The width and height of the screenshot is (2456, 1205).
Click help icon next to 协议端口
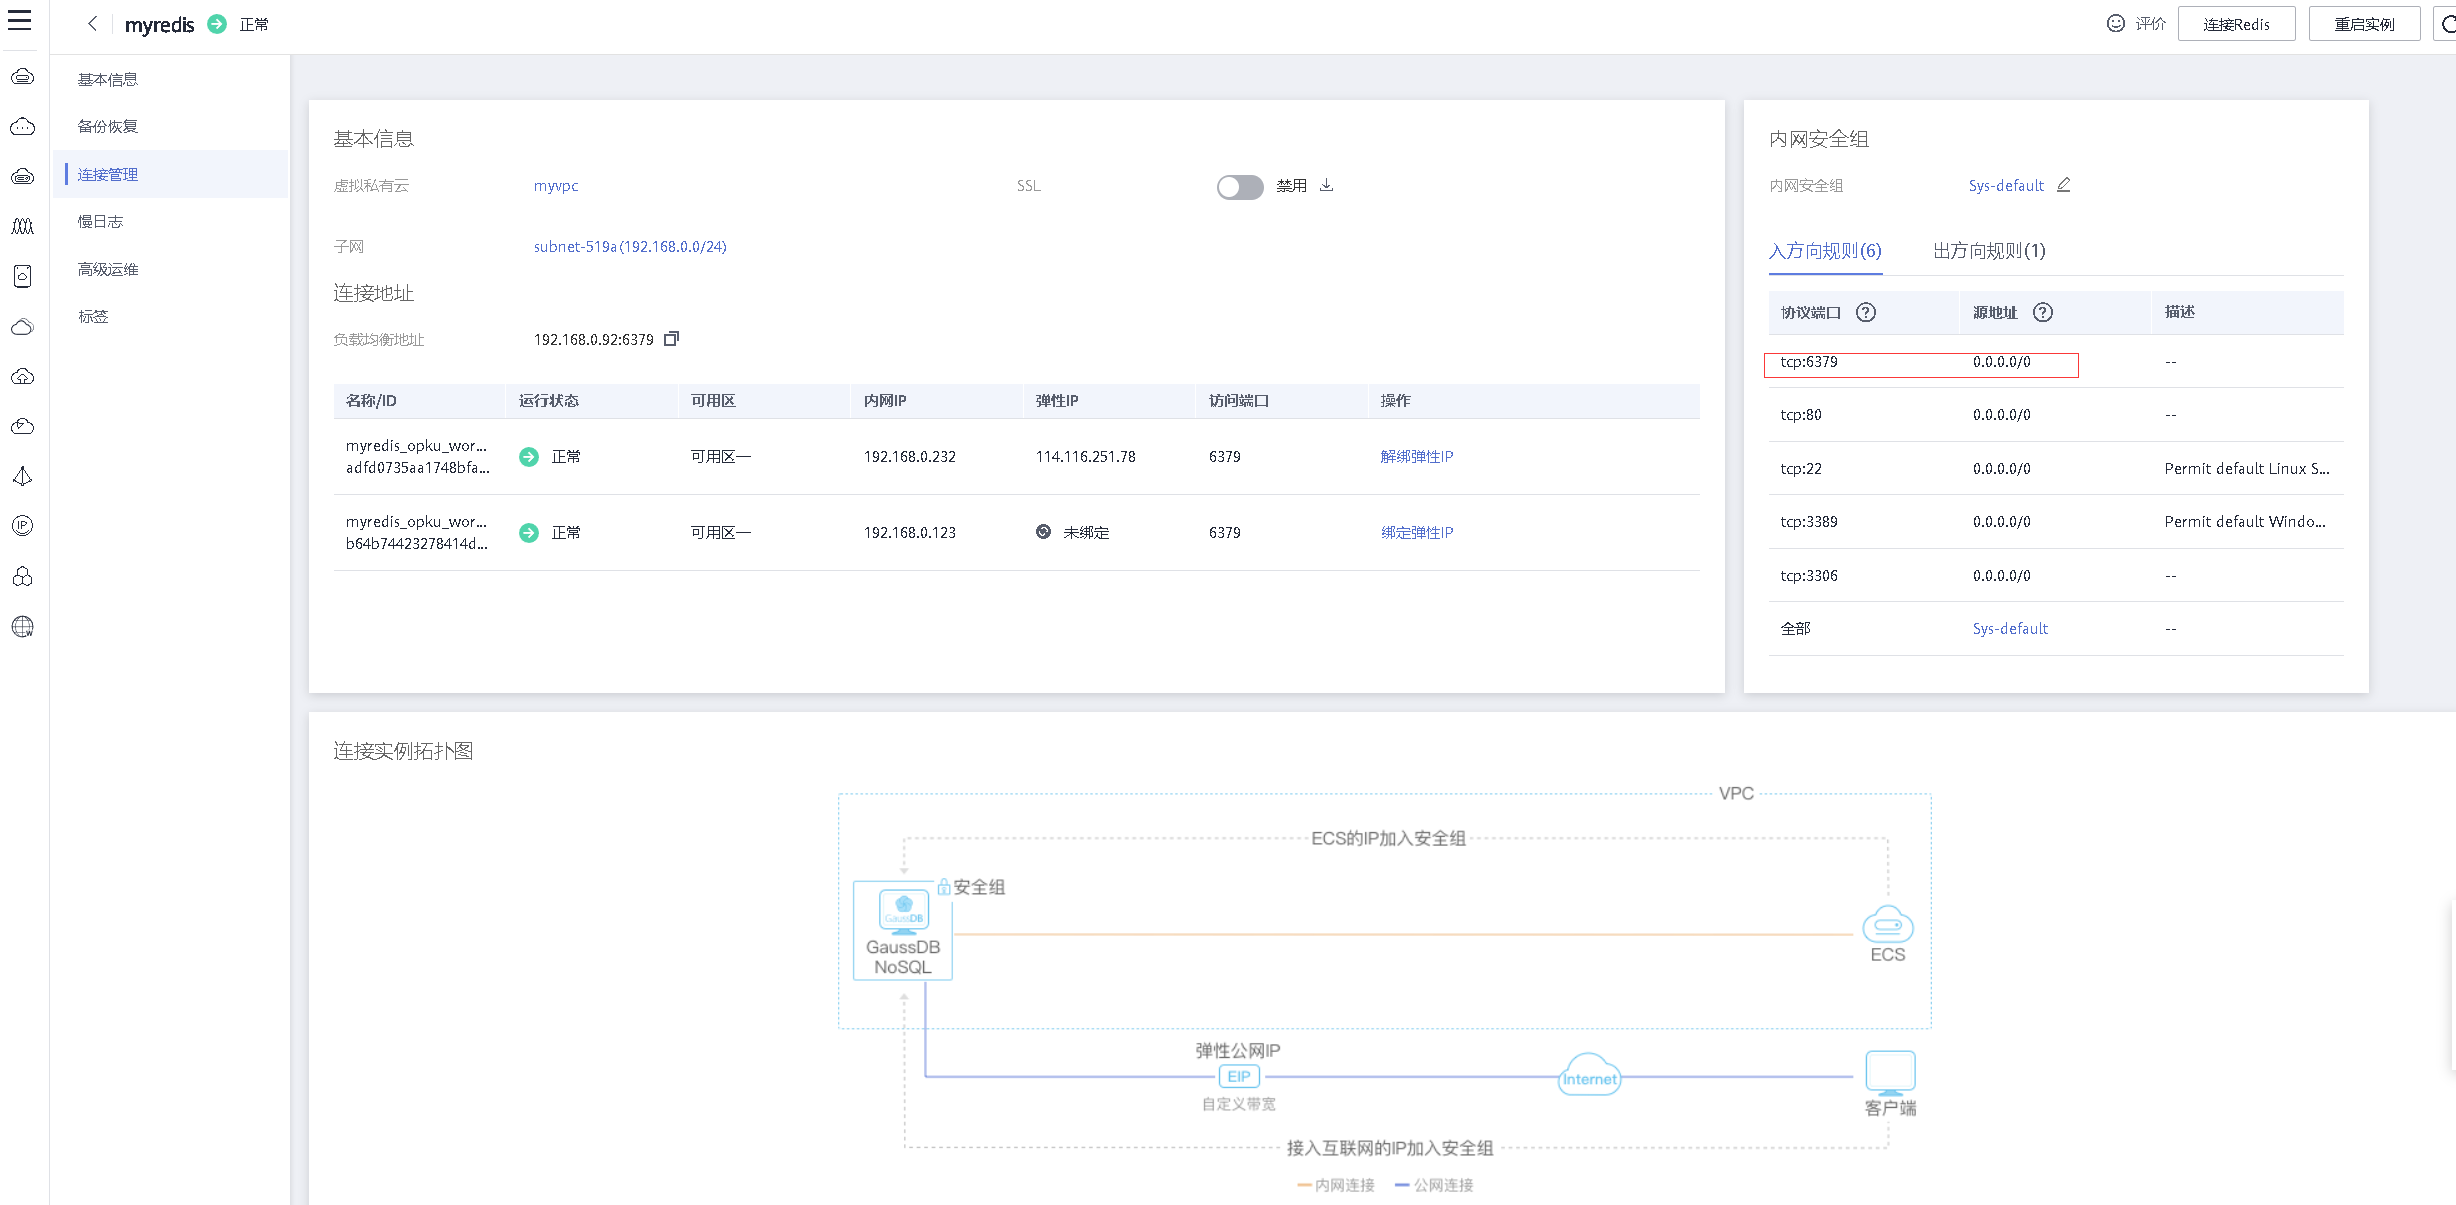pos(1865,312)
